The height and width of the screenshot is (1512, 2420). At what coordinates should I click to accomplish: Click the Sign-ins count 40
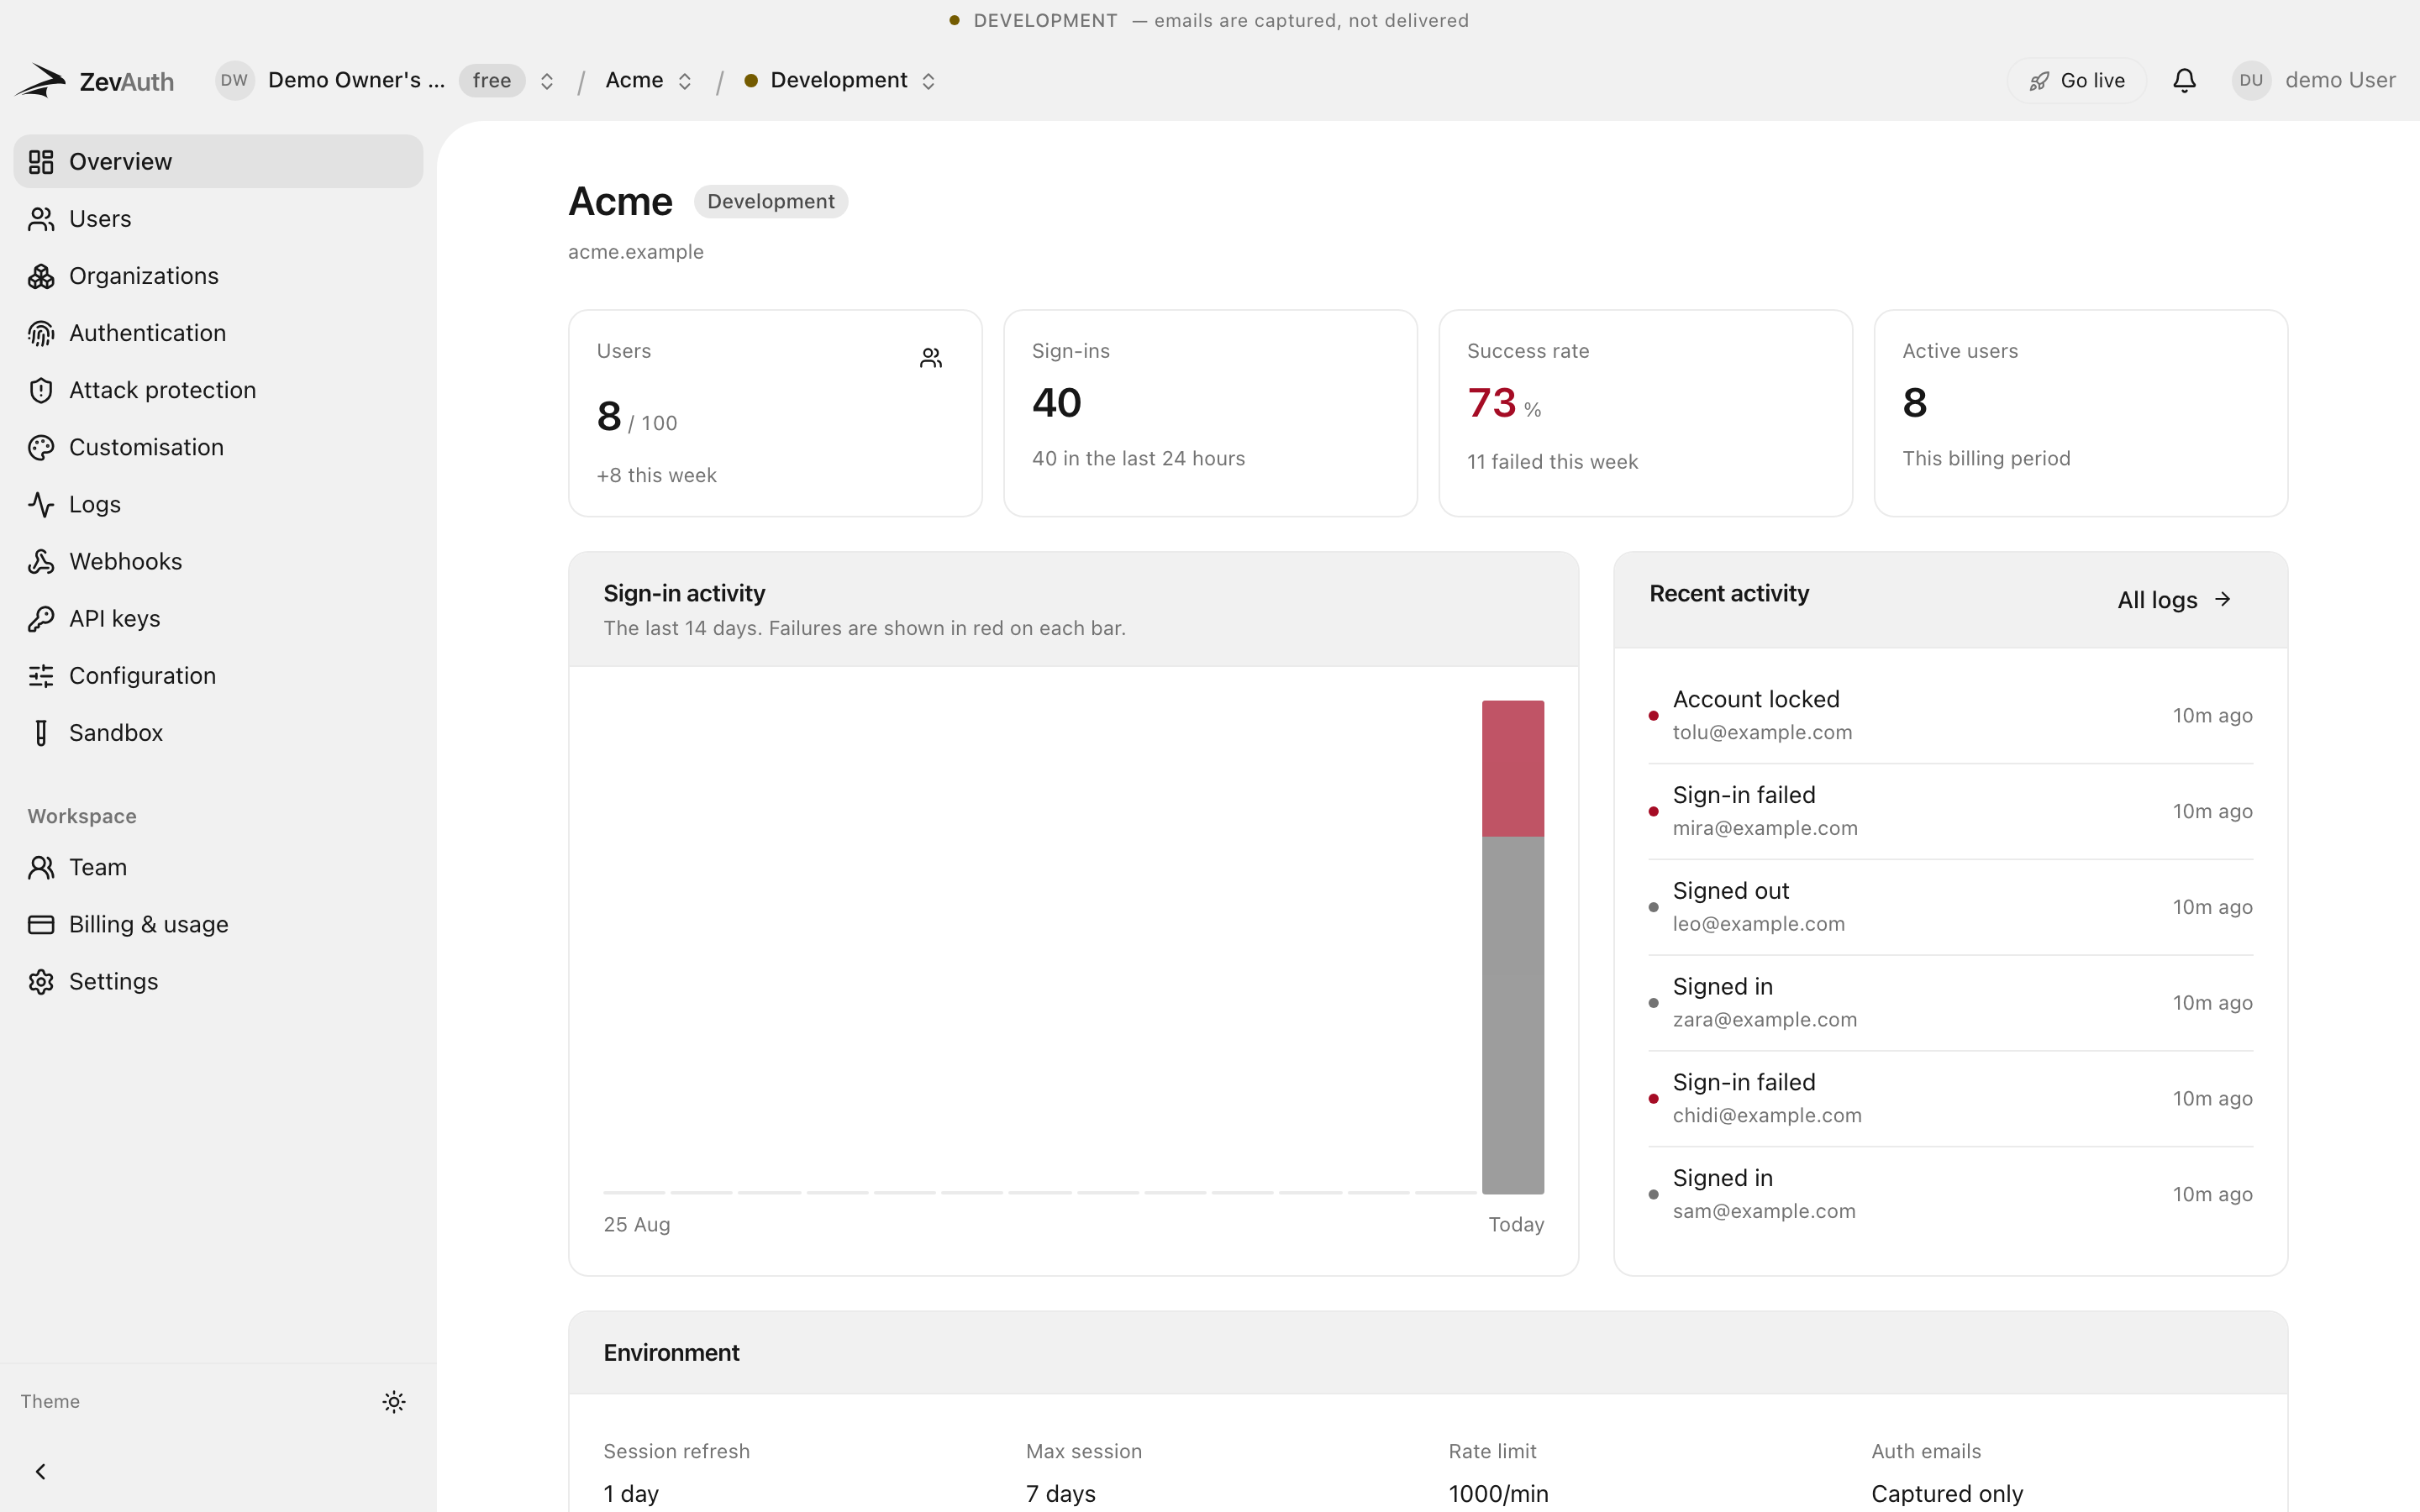click(1056, 403)
